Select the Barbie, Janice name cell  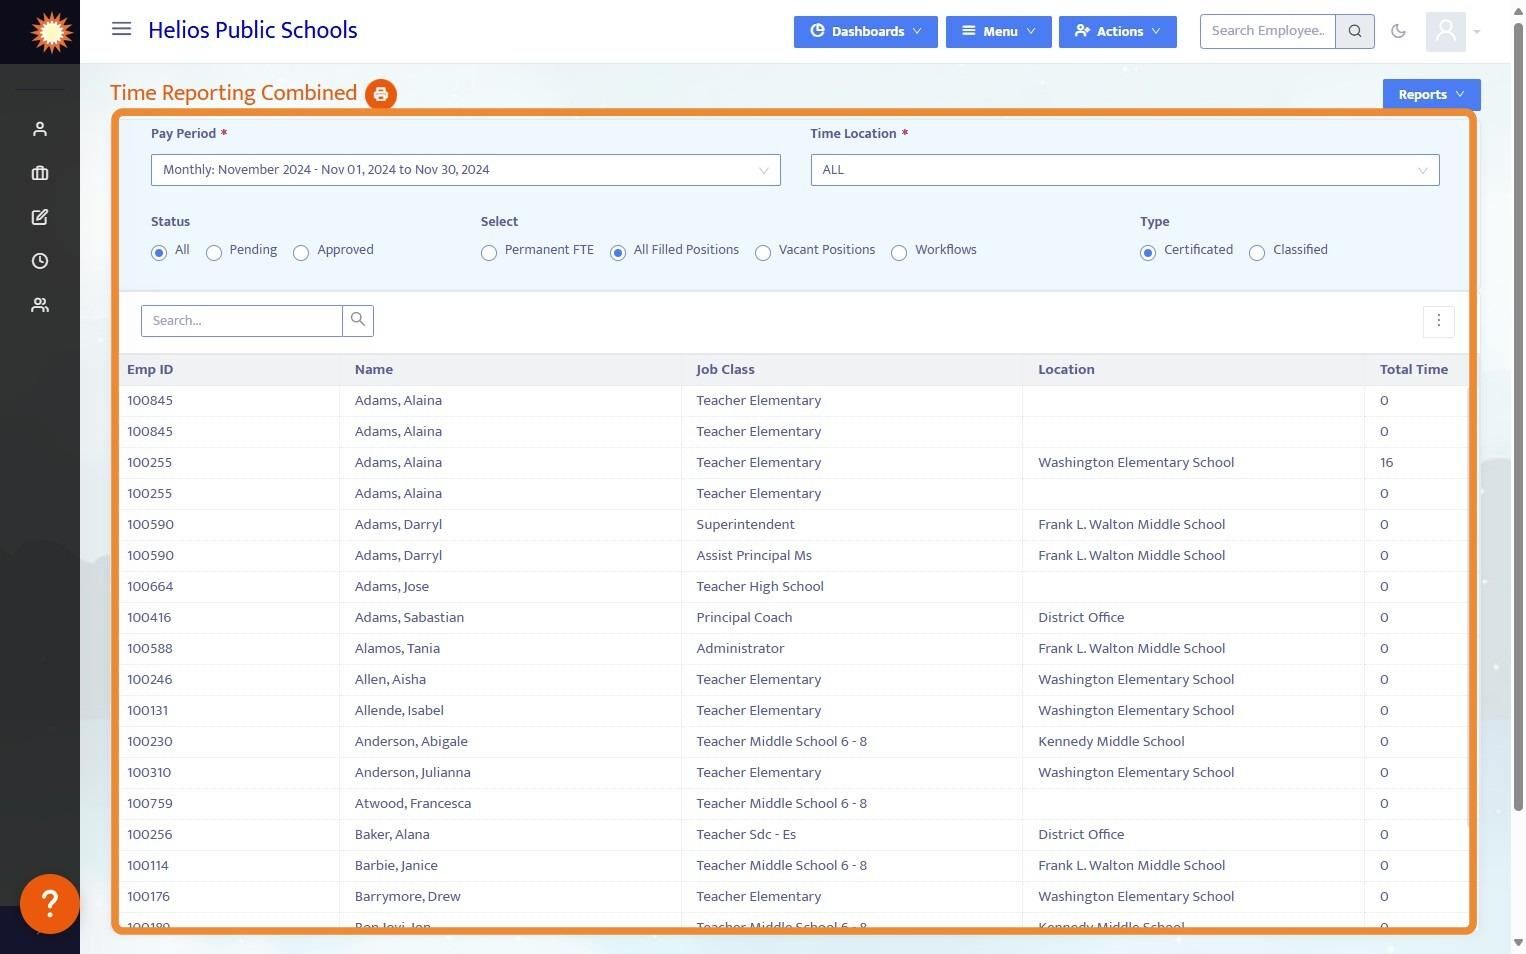(x=396, y=866)
